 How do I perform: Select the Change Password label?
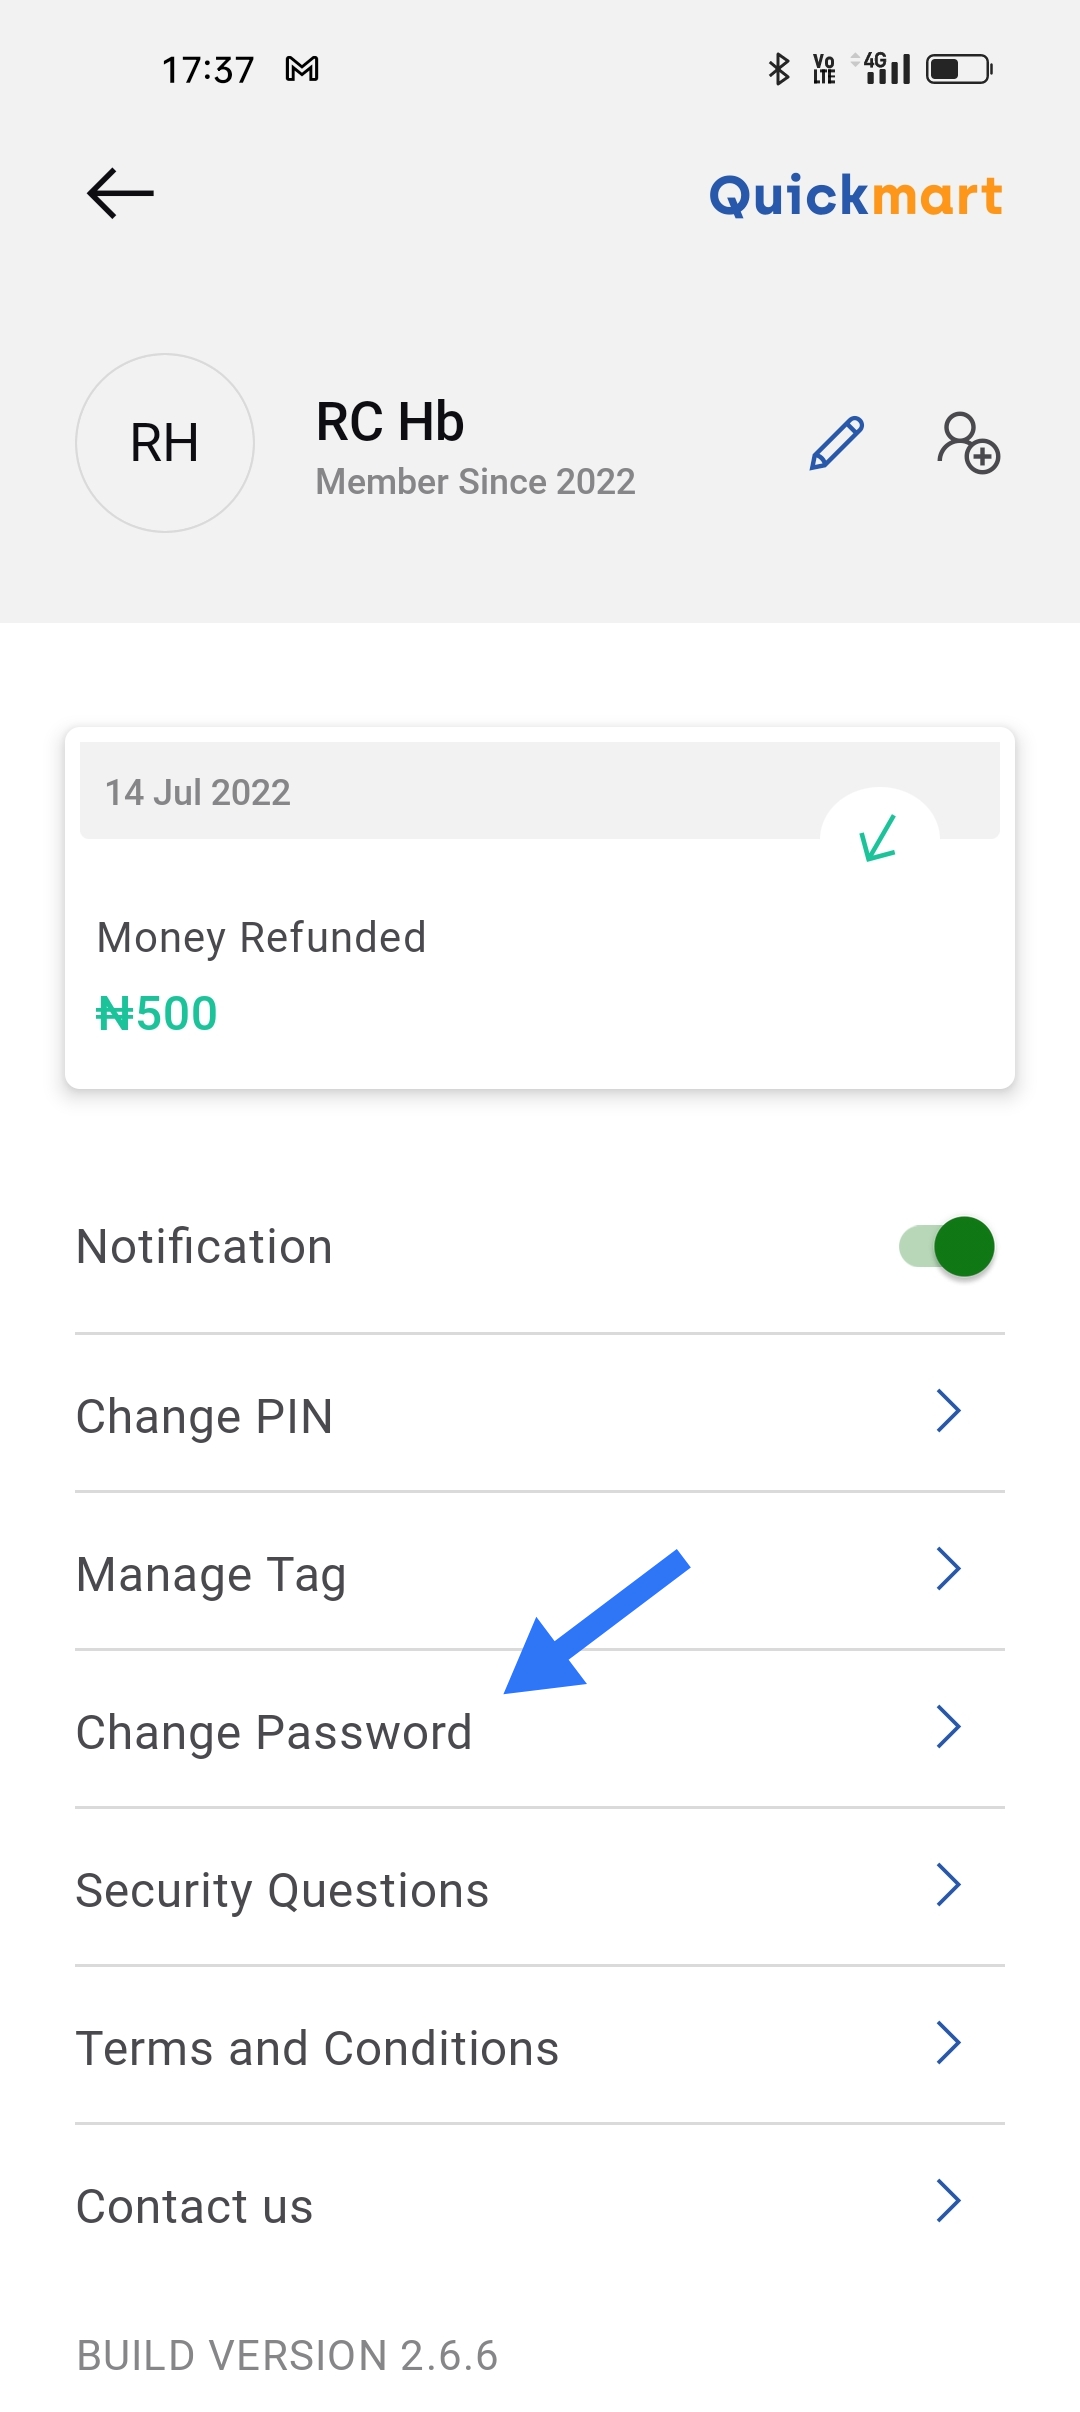coord(274,1732)
